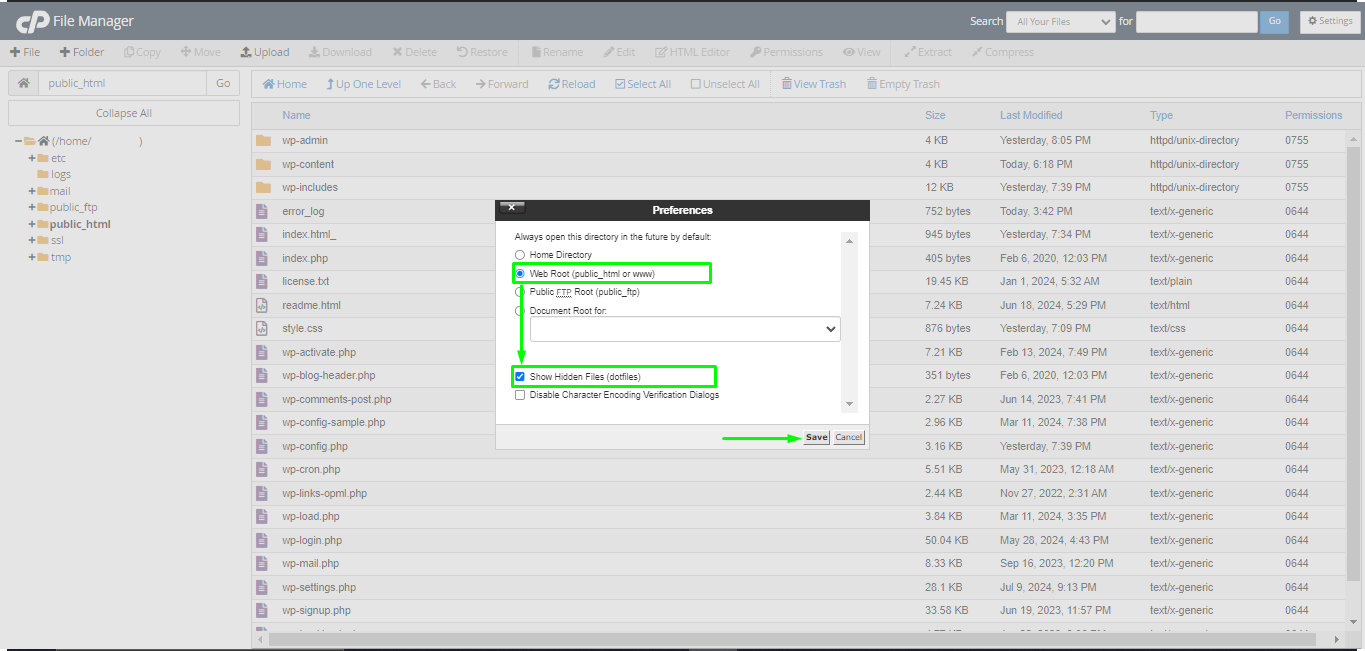Click inside the search text field

point(1196,20)
